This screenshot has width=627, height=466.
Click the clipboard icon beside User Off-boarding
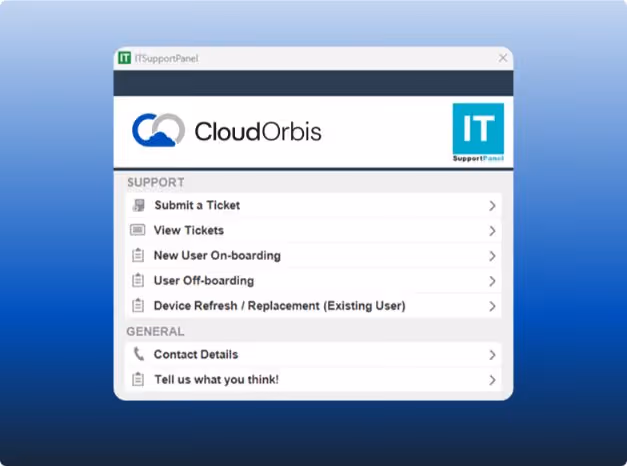pos(138,280)
